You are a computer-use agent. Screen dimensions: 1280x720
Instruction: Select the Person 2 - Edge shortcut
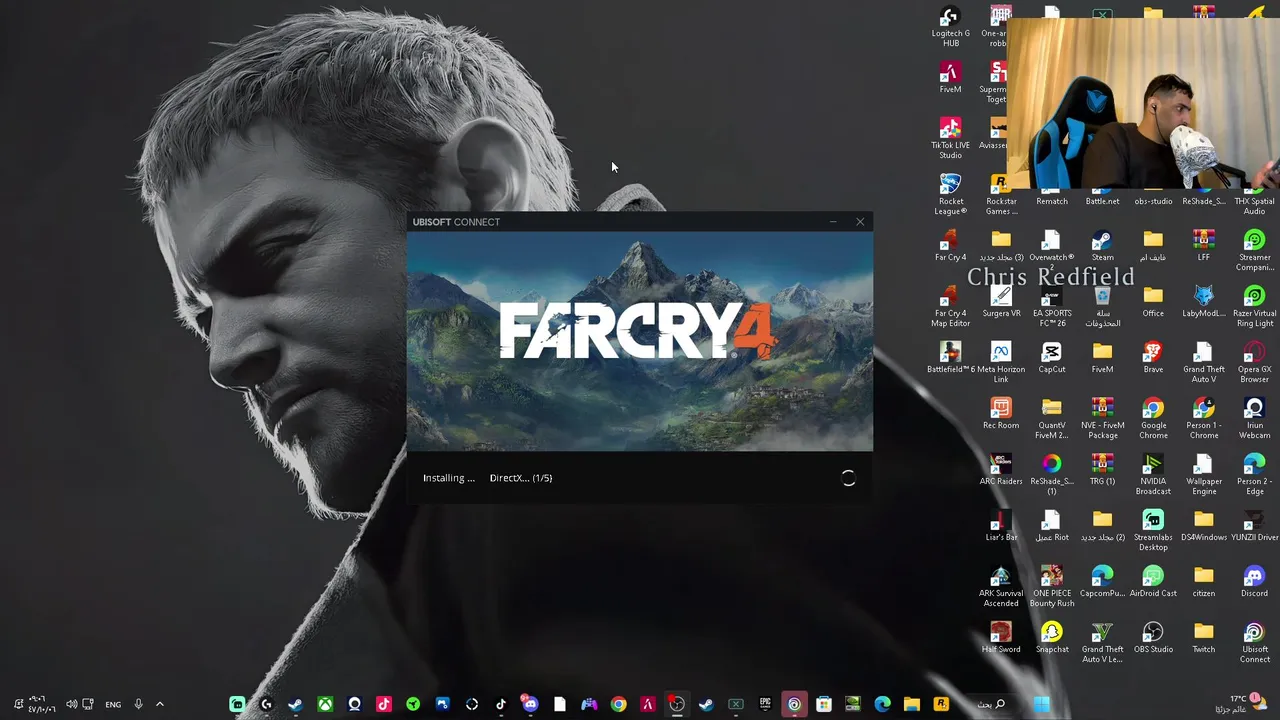1254,475
